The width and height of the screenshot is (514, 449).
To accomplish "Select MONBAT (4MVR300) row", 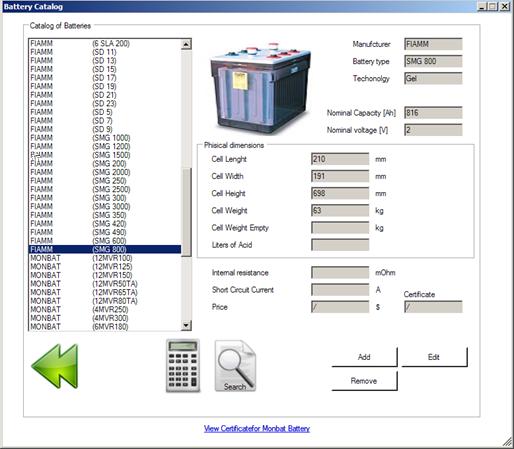I will pyautogui.click(x=105, y=318).
